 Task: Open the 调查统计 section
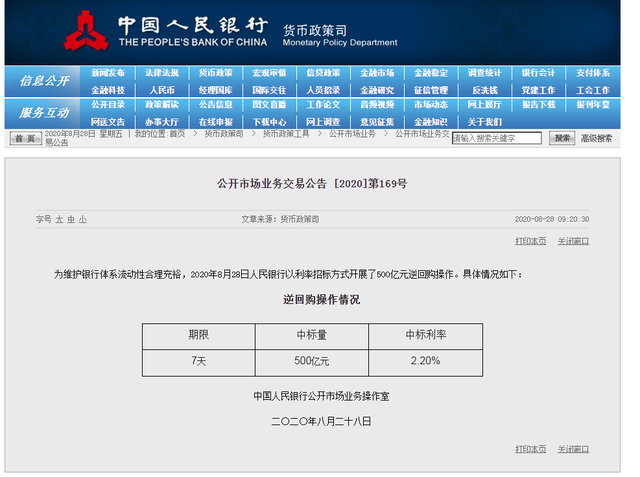click(484, 73)
